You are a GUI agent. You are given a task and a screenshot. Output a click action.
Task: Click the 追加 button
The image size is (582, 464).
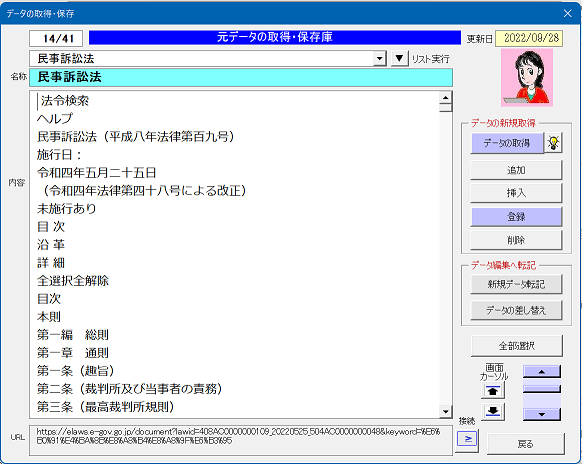(x=516, y=170)
